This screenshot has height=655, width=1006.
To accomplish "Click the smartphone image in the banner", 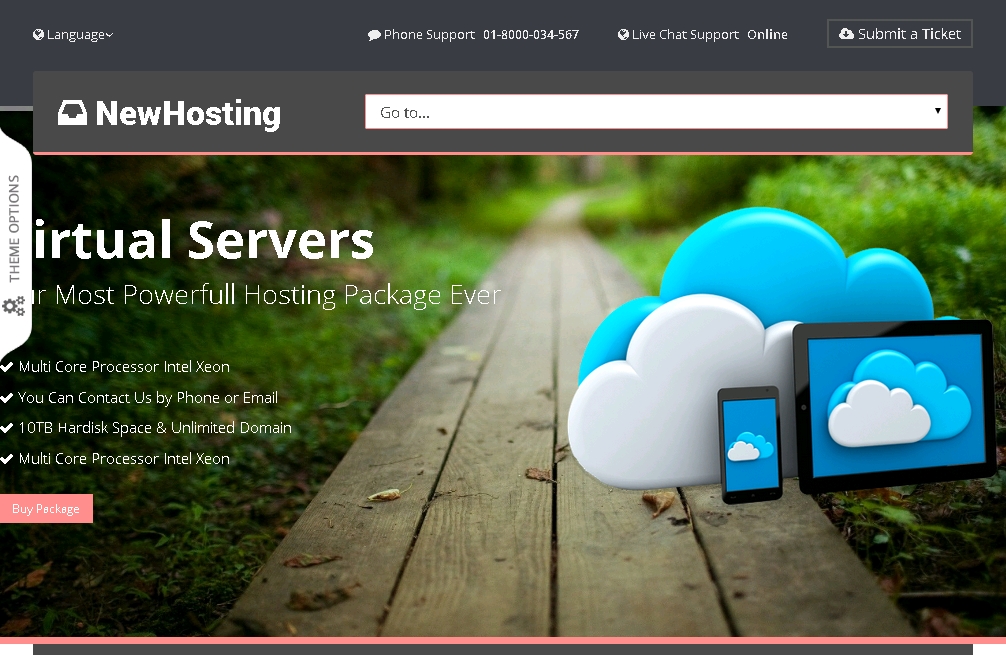I will tap(749, 443).
